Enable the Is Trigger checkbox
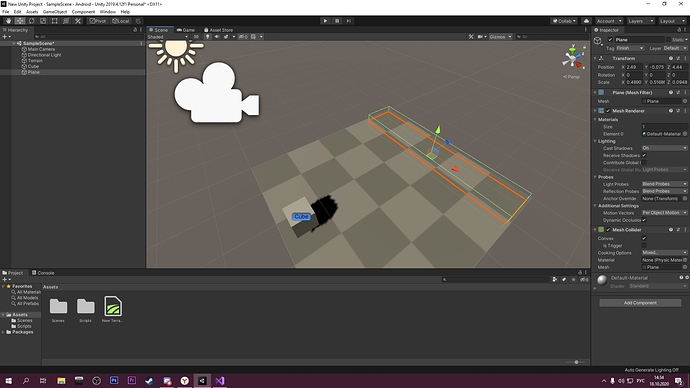Screen dimensions: 690x388 click(x=644, y=245)
